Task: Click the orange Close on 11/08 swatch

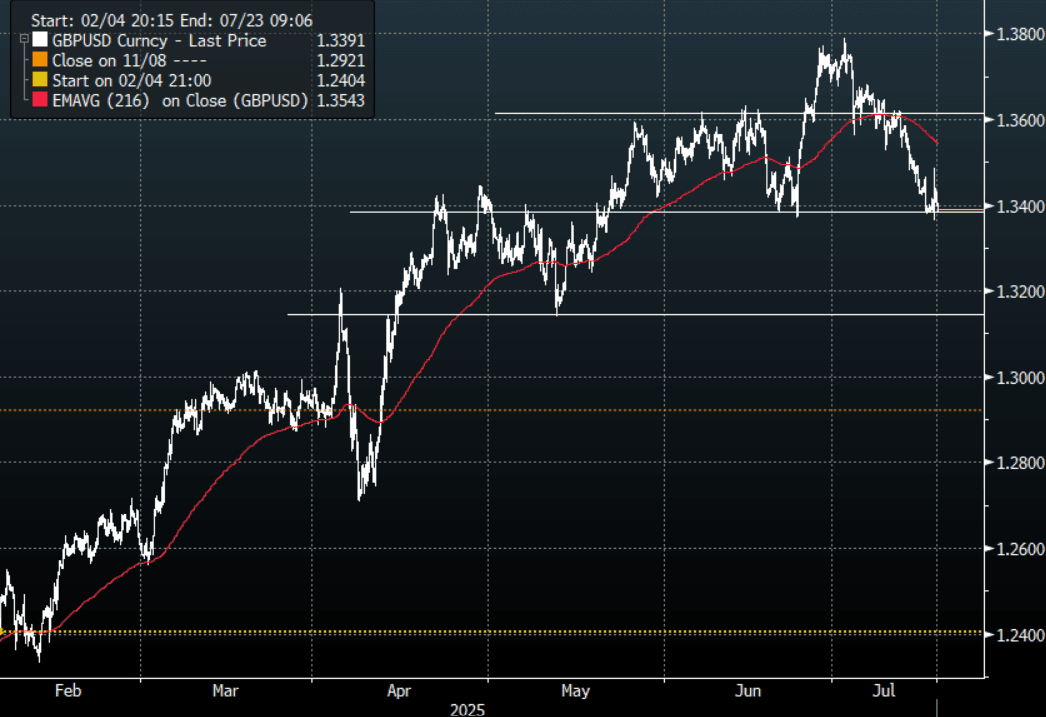Action: coord(40,60)
